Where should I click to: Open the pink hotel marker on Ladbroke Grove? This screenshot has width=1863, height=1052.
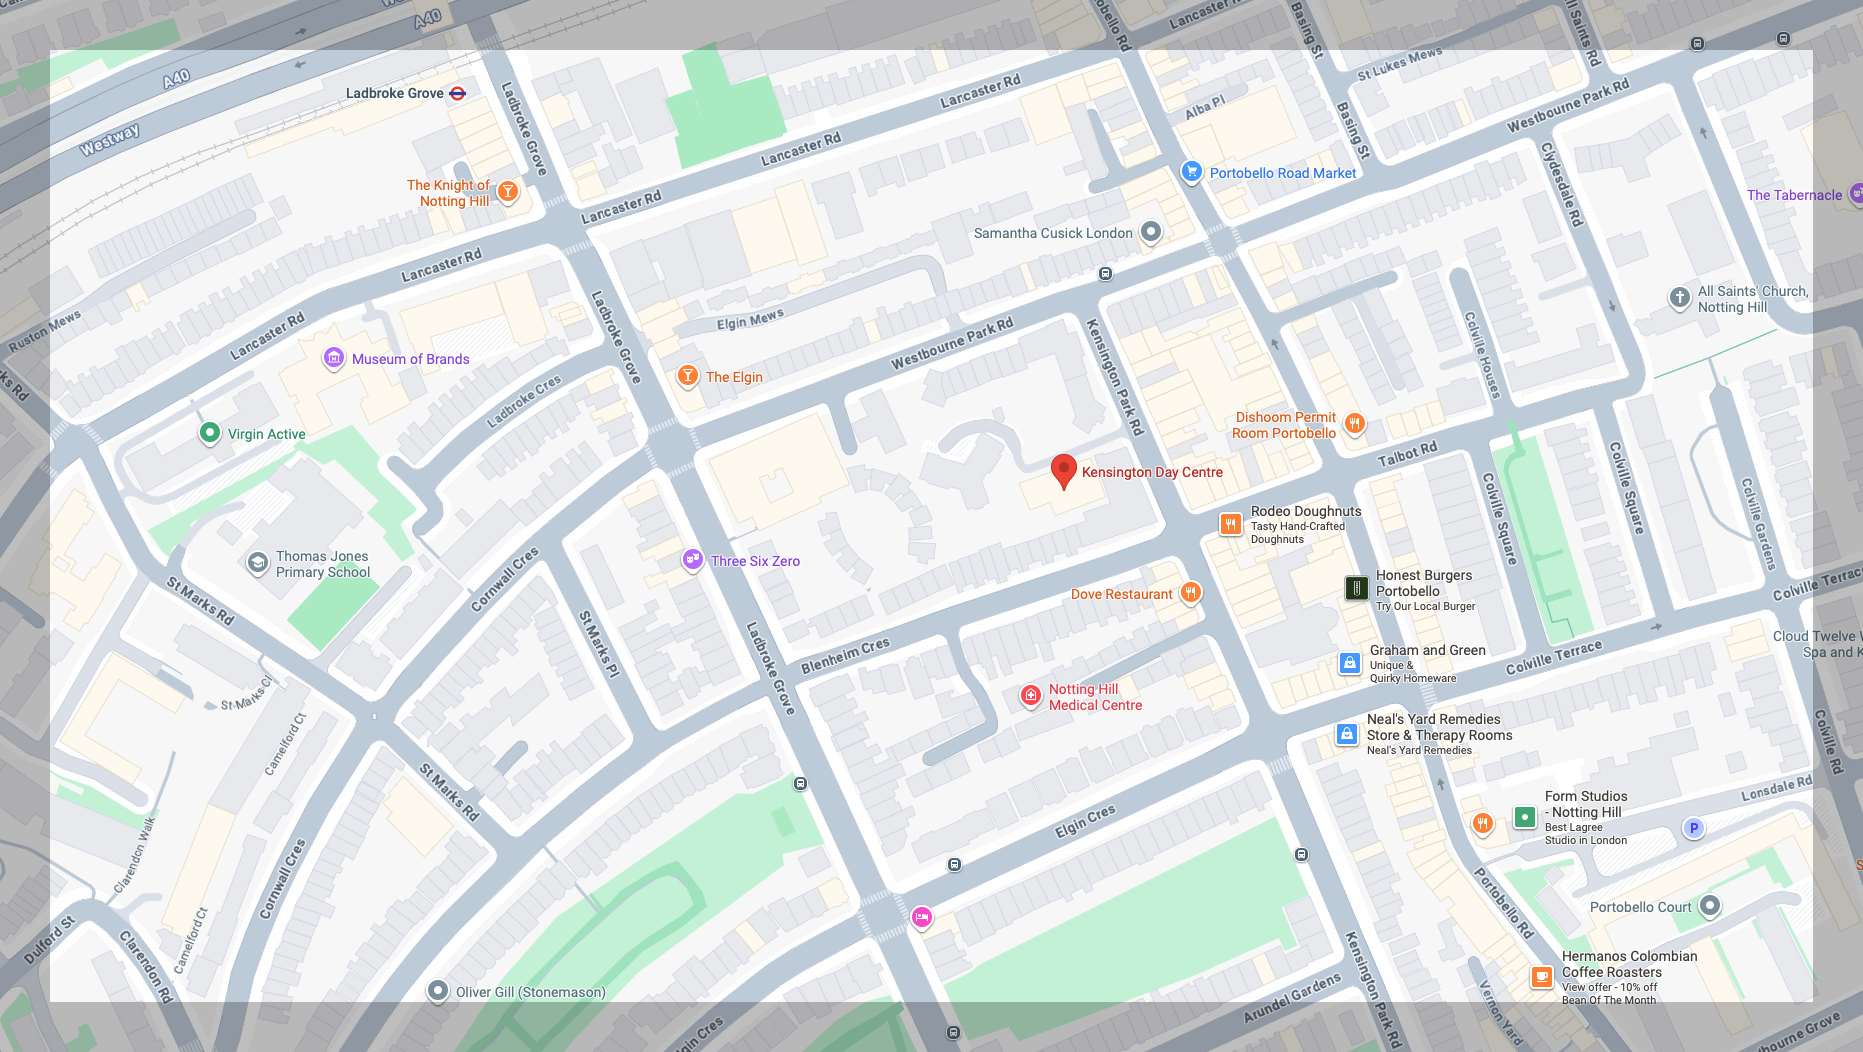tap(921, 917)
